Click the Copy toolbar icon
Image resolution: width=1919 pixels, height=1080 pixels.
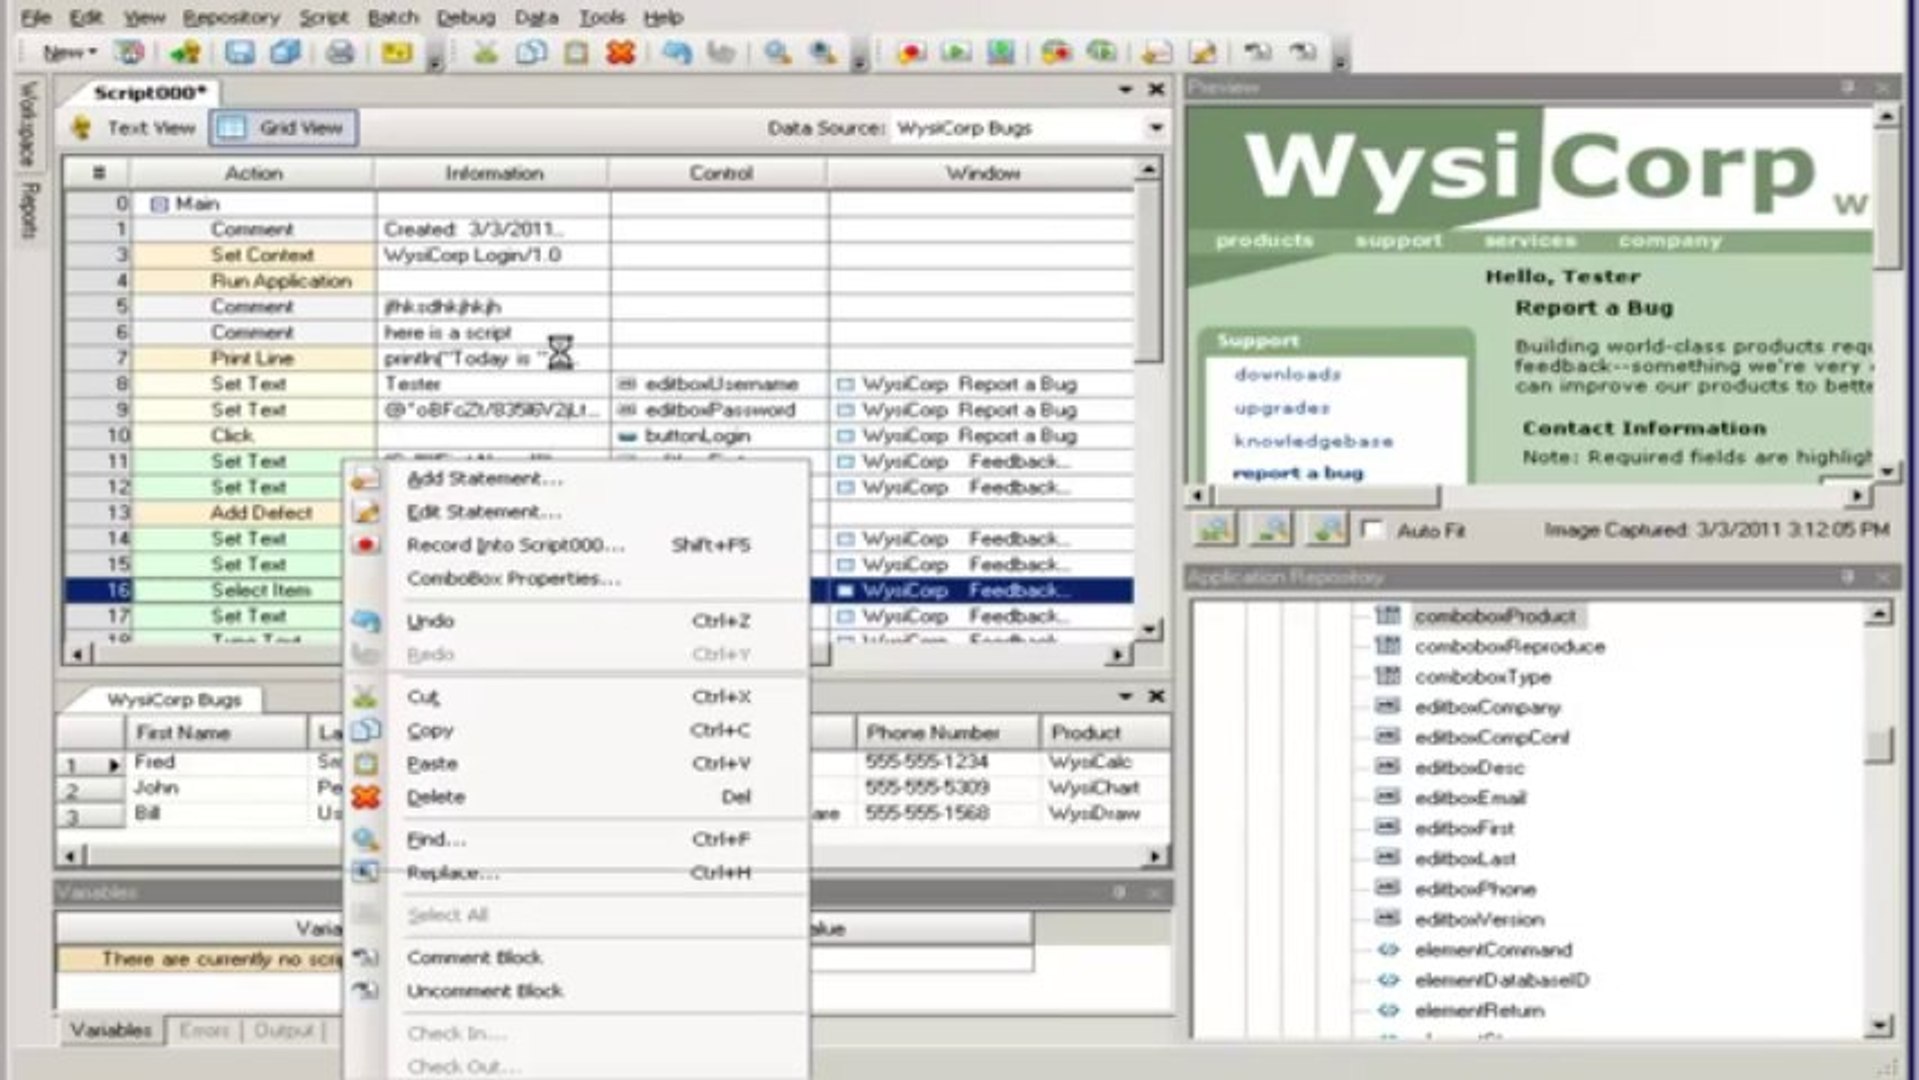(531, 52)
